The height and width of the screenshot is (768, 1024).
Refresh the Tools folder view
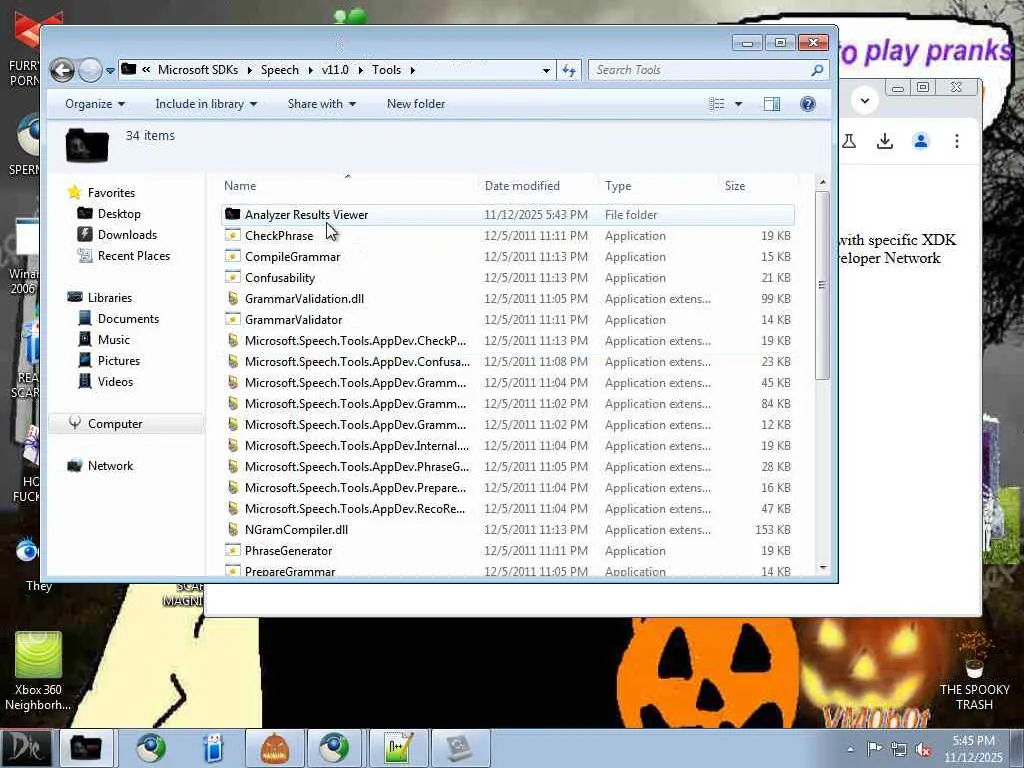click(569, 70)
